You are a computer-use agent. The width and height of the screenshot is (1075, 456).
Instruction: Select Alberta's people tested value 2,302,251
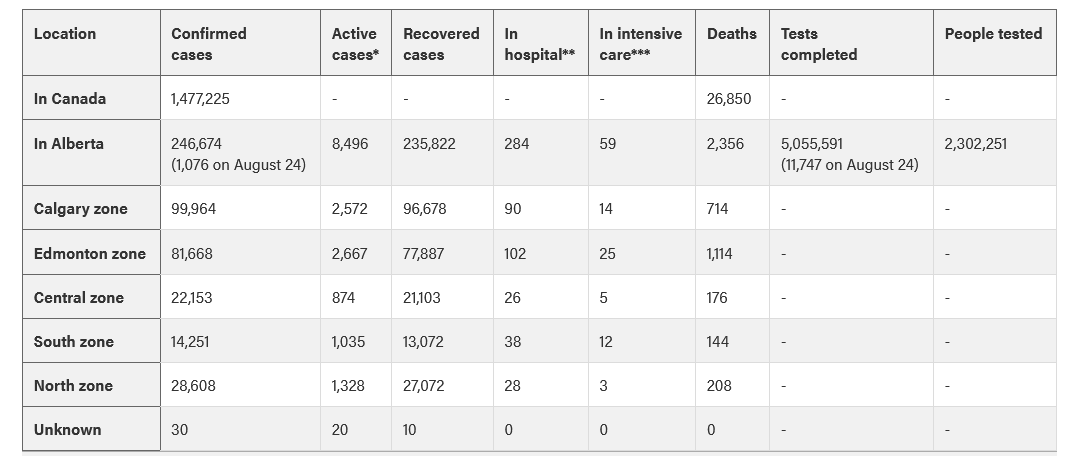tap(976, 144)
